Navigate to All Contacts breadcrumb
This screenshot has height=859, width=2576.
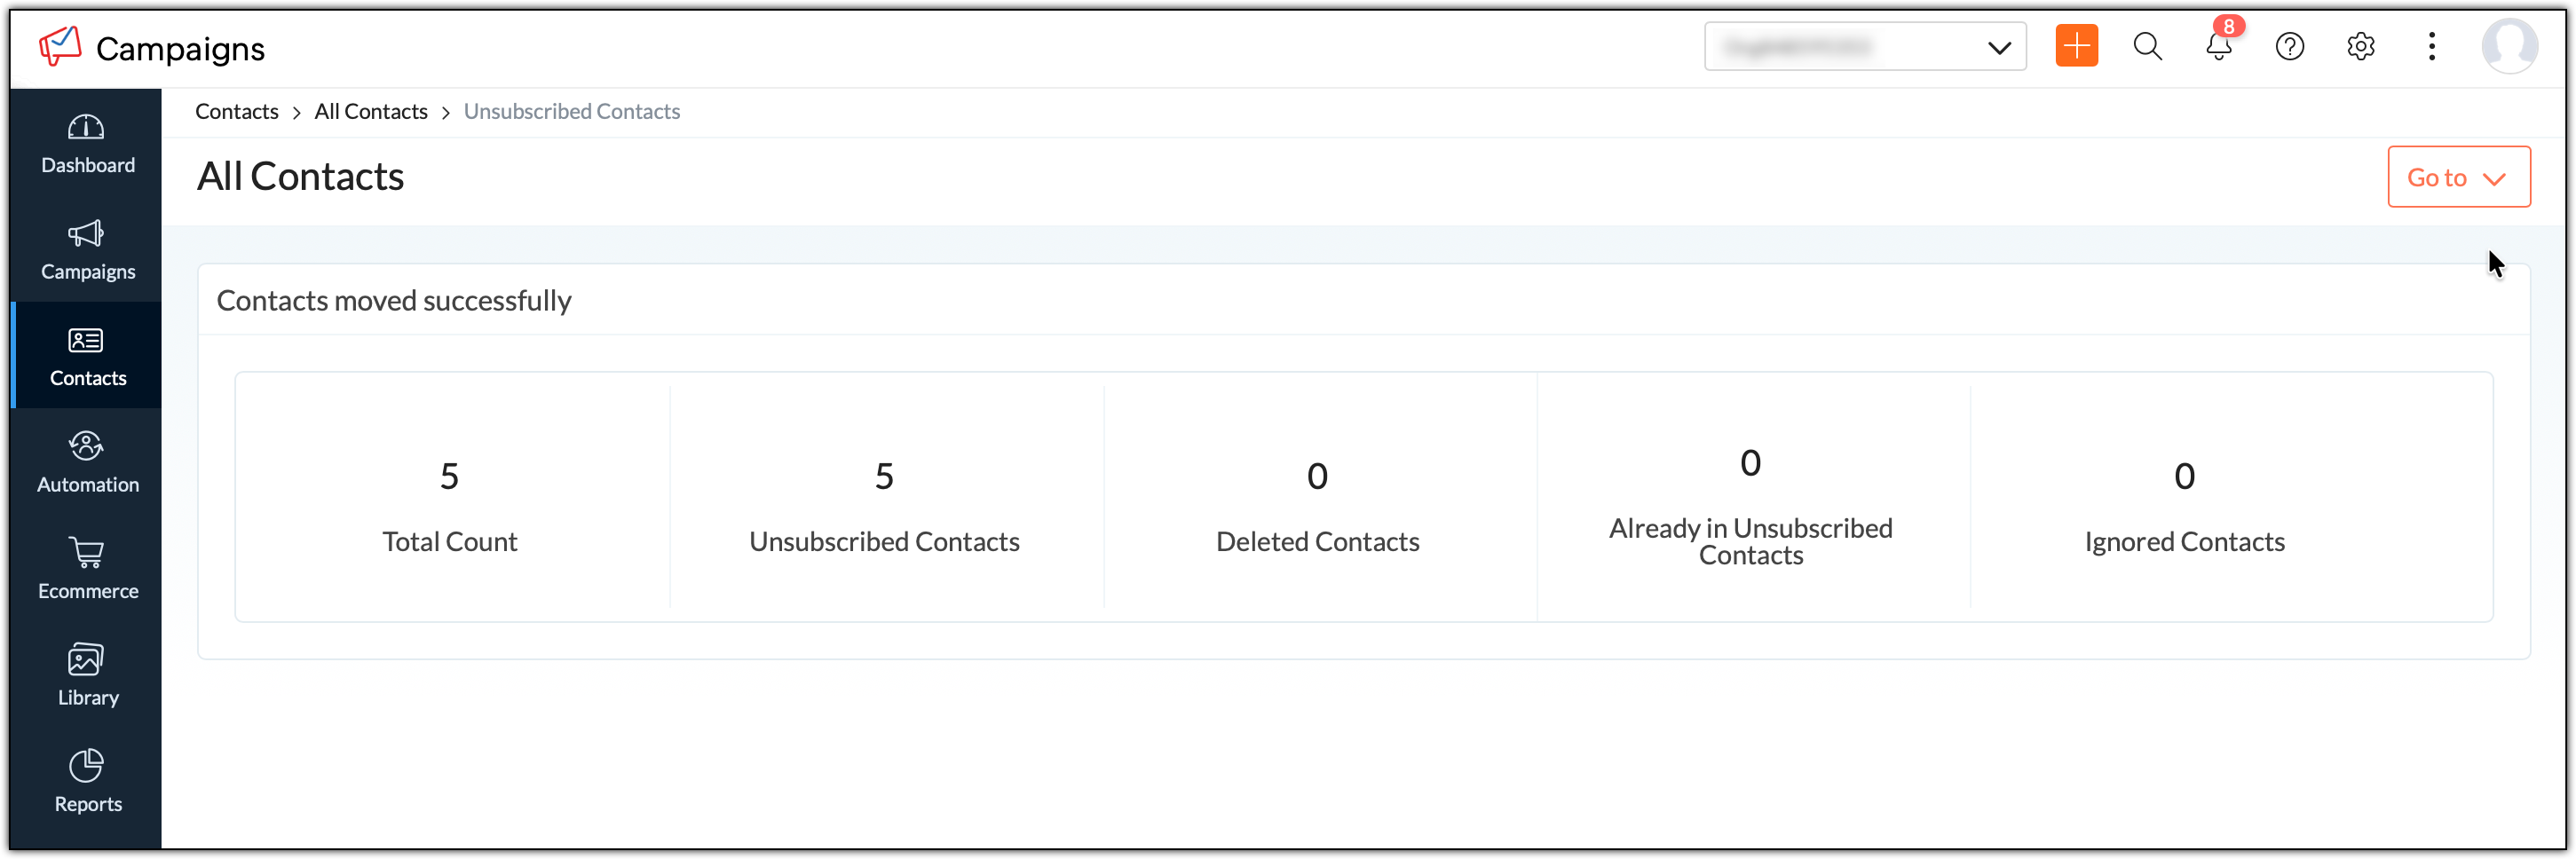(370, 111)
